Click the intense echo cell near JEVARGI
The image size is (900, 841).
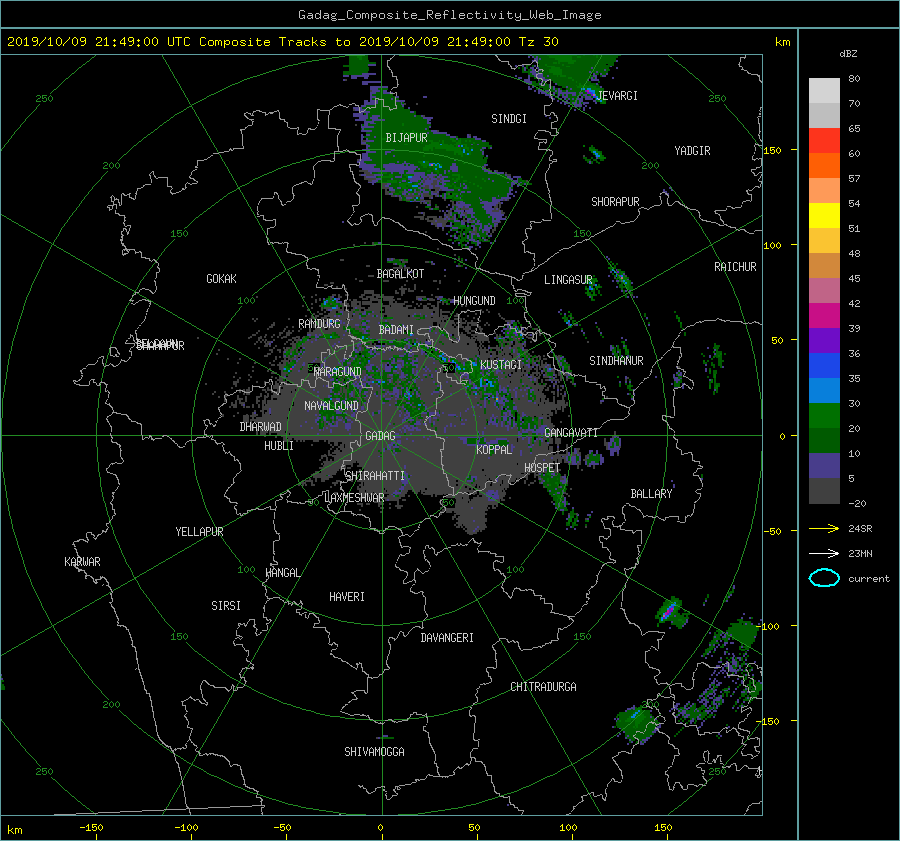click(590, 92)
